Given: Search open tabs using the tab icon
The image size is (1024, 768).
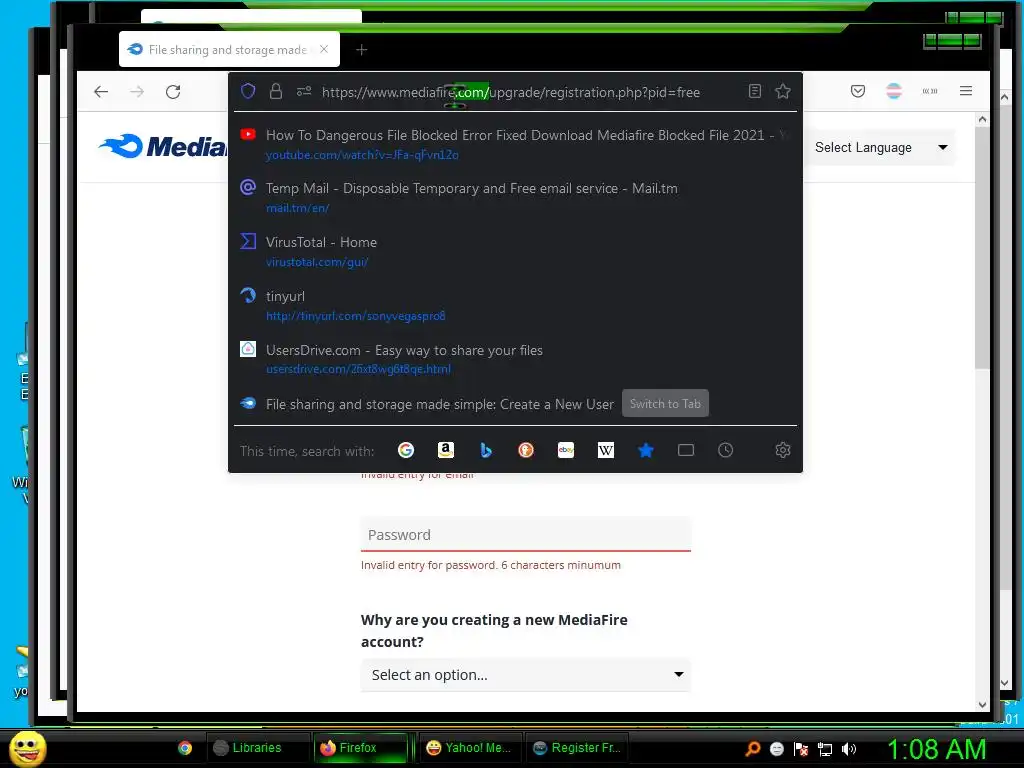Looking at the screenshot, I should (686, 450).
